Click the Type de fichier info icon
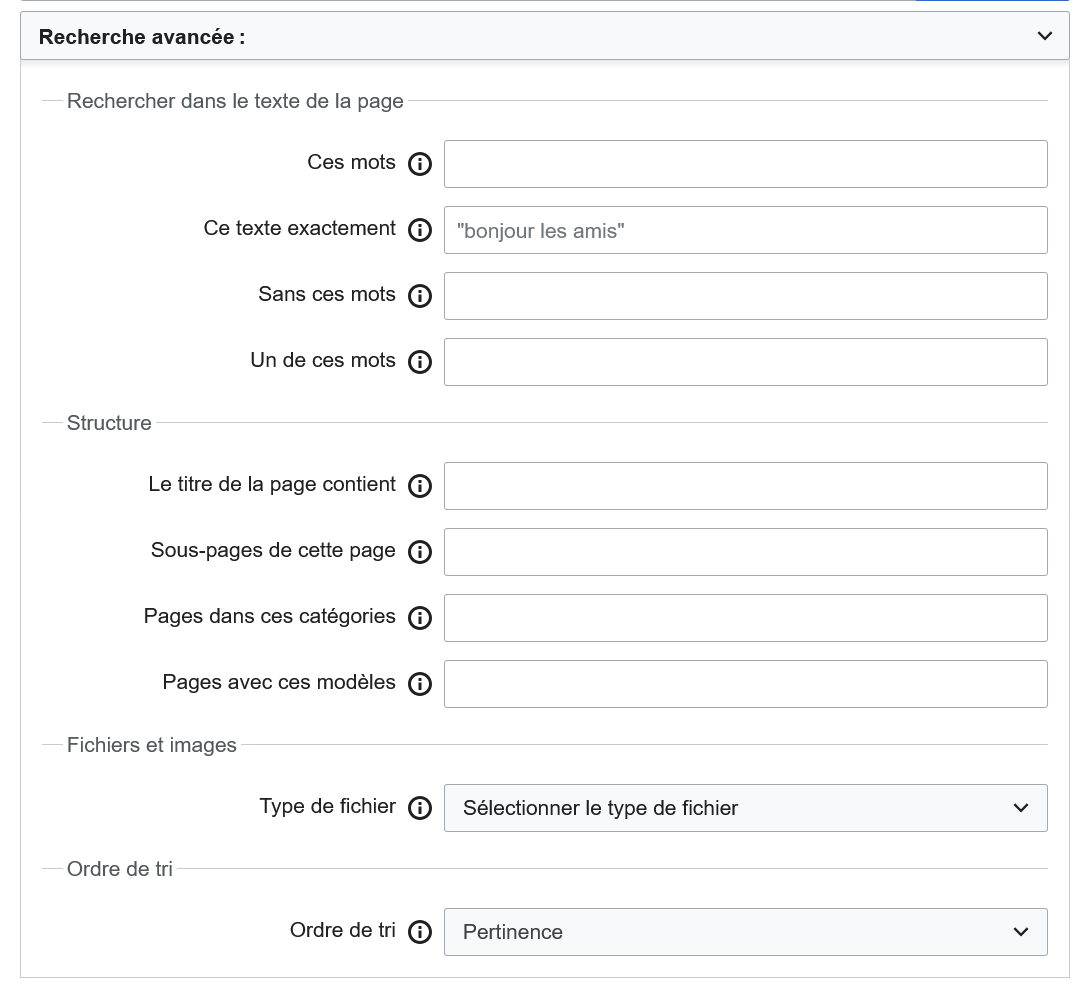 tap(419, 808)
